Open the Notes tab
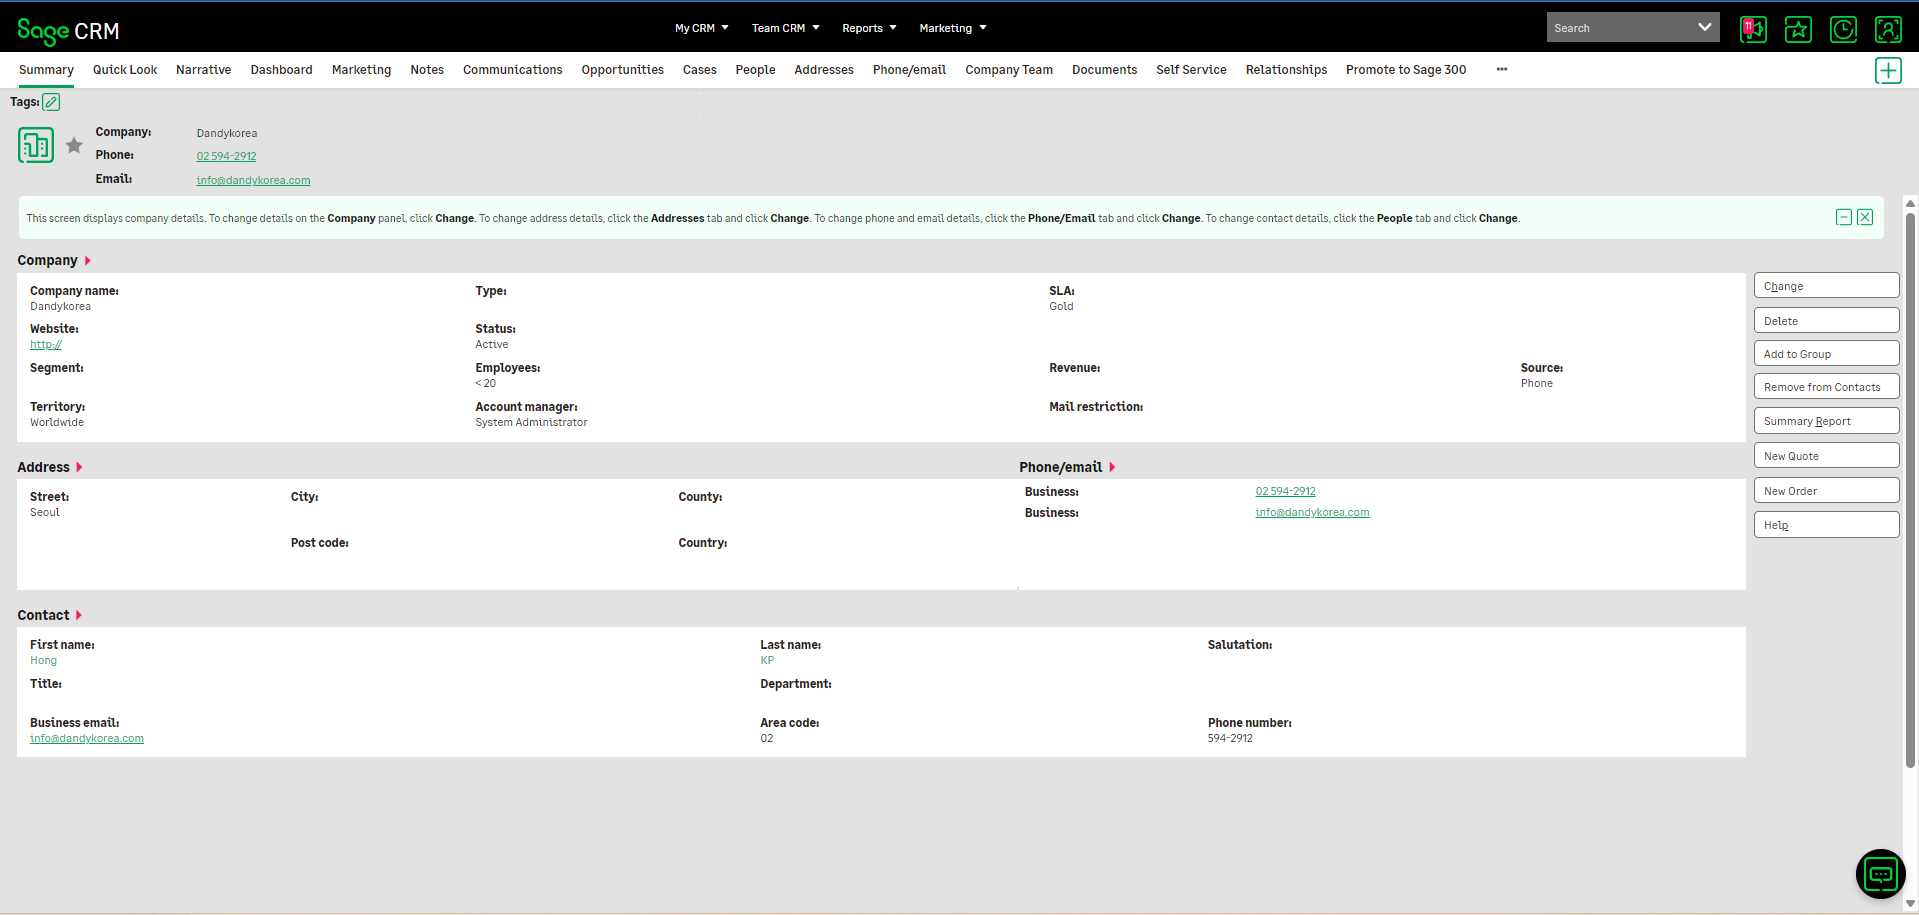The width and height of the screenshot is (1919, 915). [427, 70]
